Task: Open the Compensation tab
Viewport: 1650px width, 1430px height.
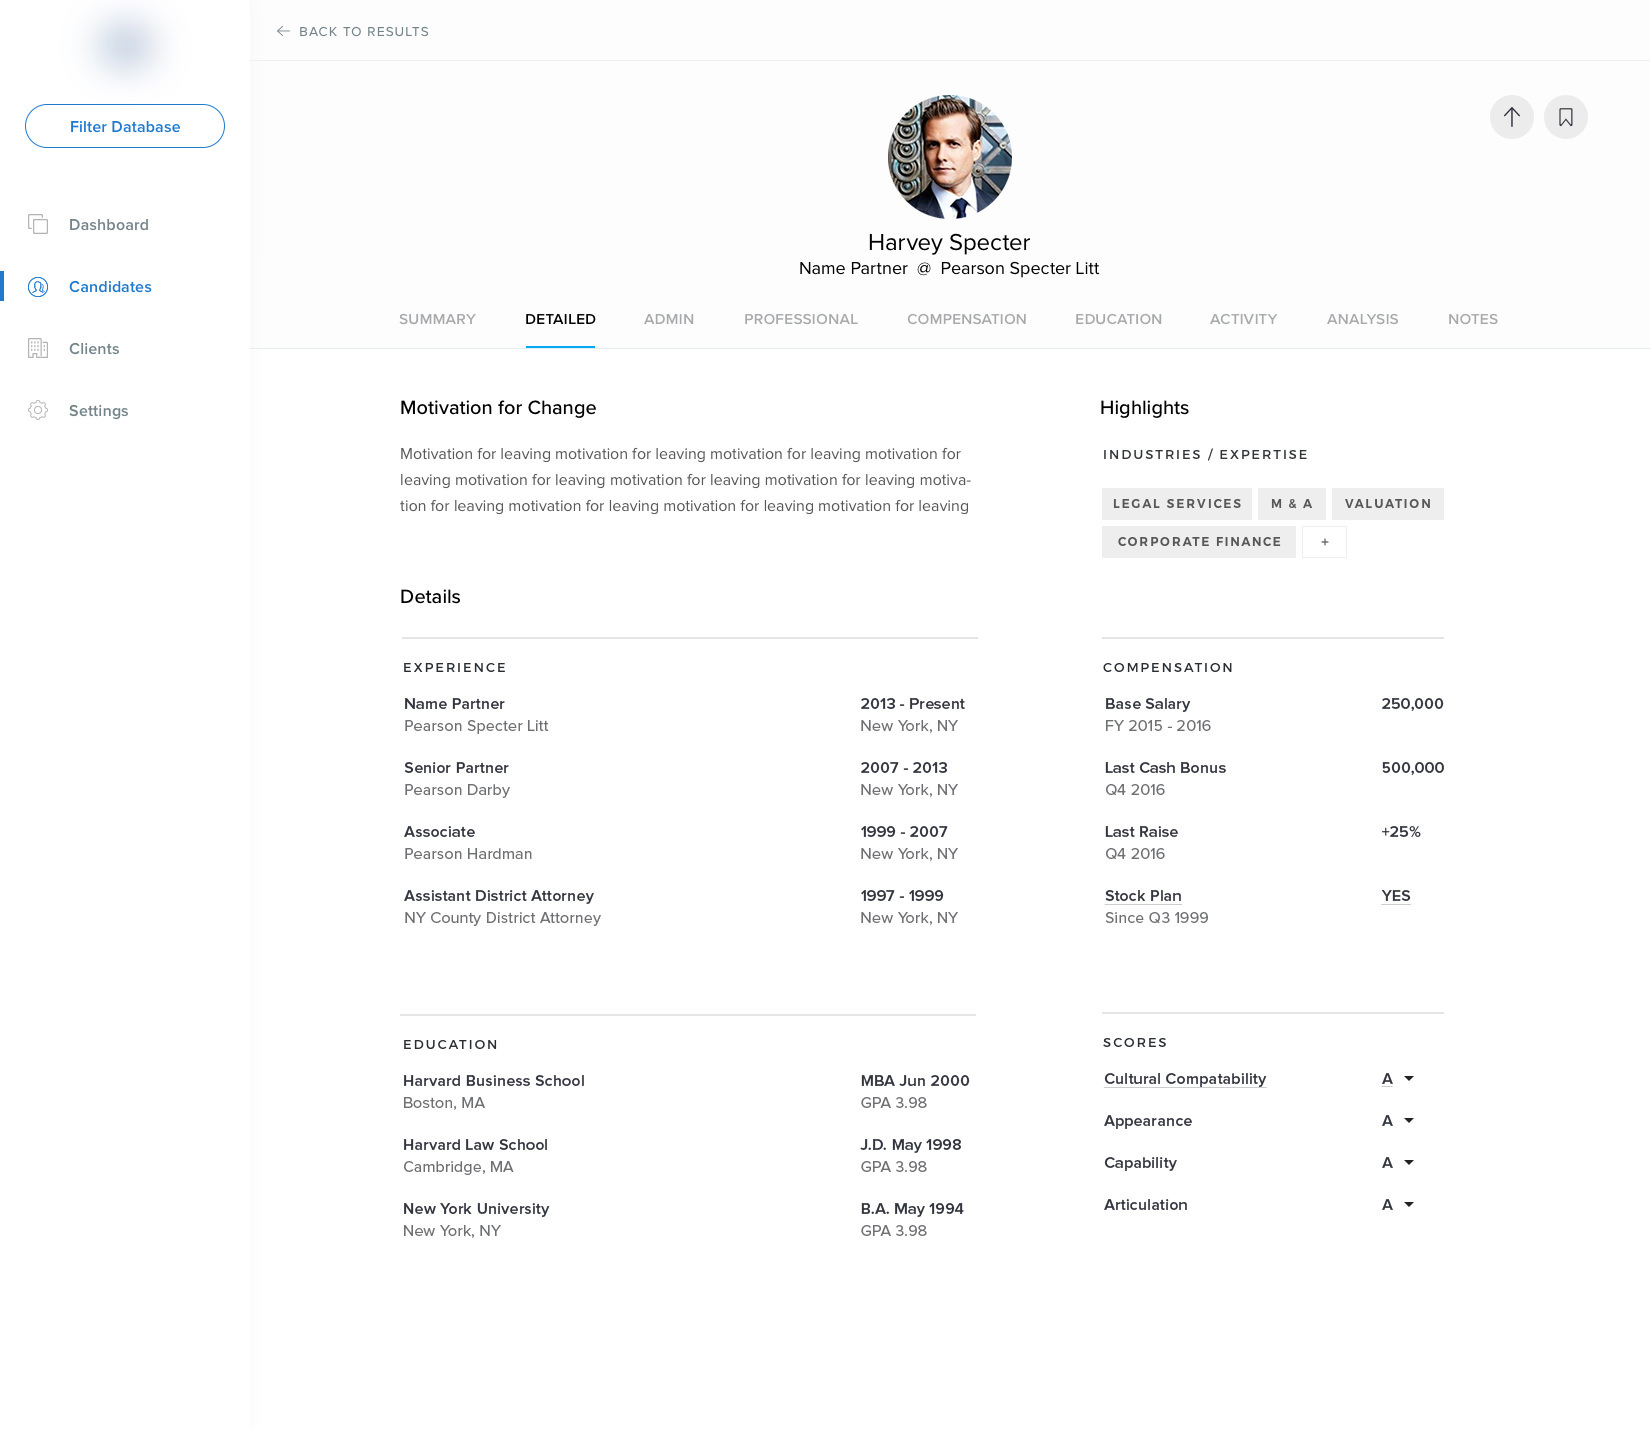Action: [967, 319]
